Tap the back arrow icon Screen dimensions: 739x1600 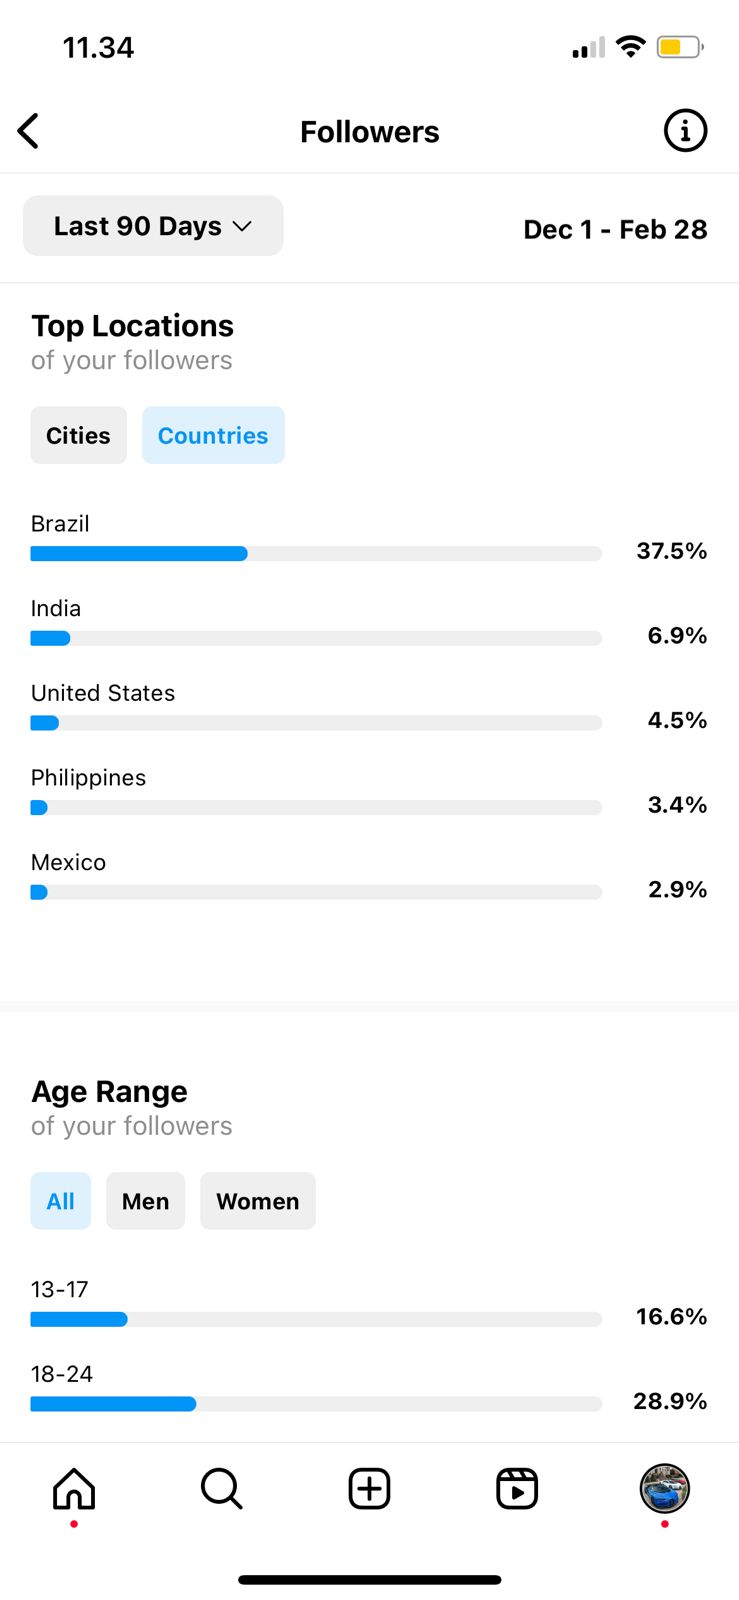coord(29,131)
